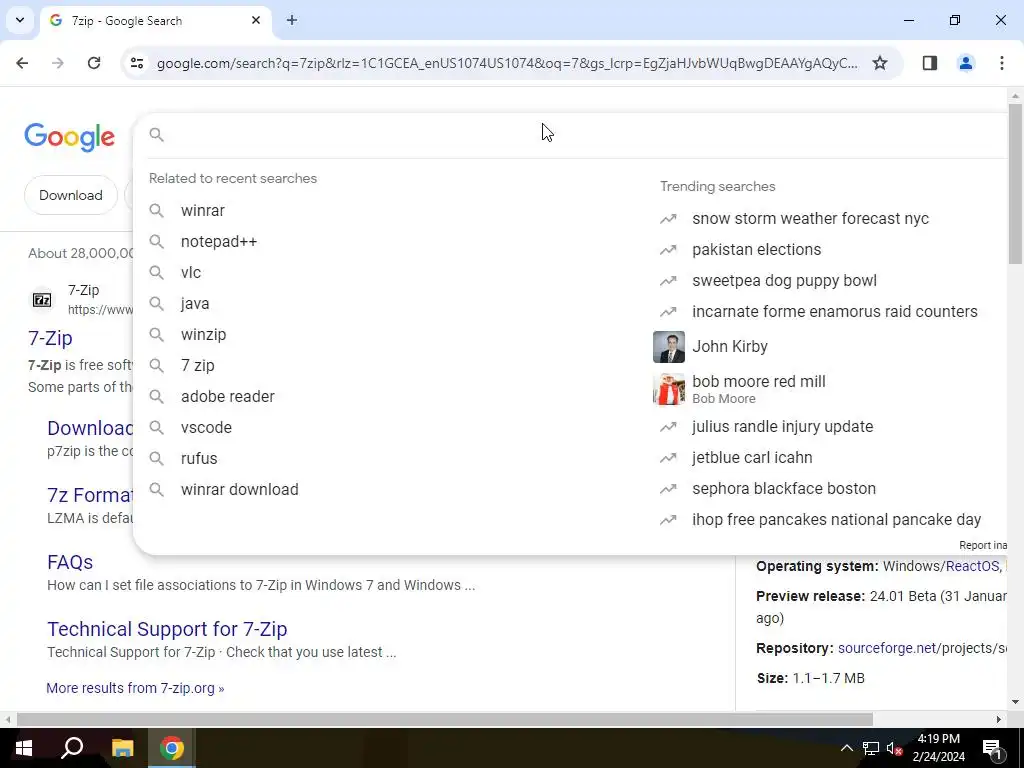Viewport: 1024px width, 768px height.
Task: Open trending search snow storm weather forecast nyc
Action: pos(810,219)
